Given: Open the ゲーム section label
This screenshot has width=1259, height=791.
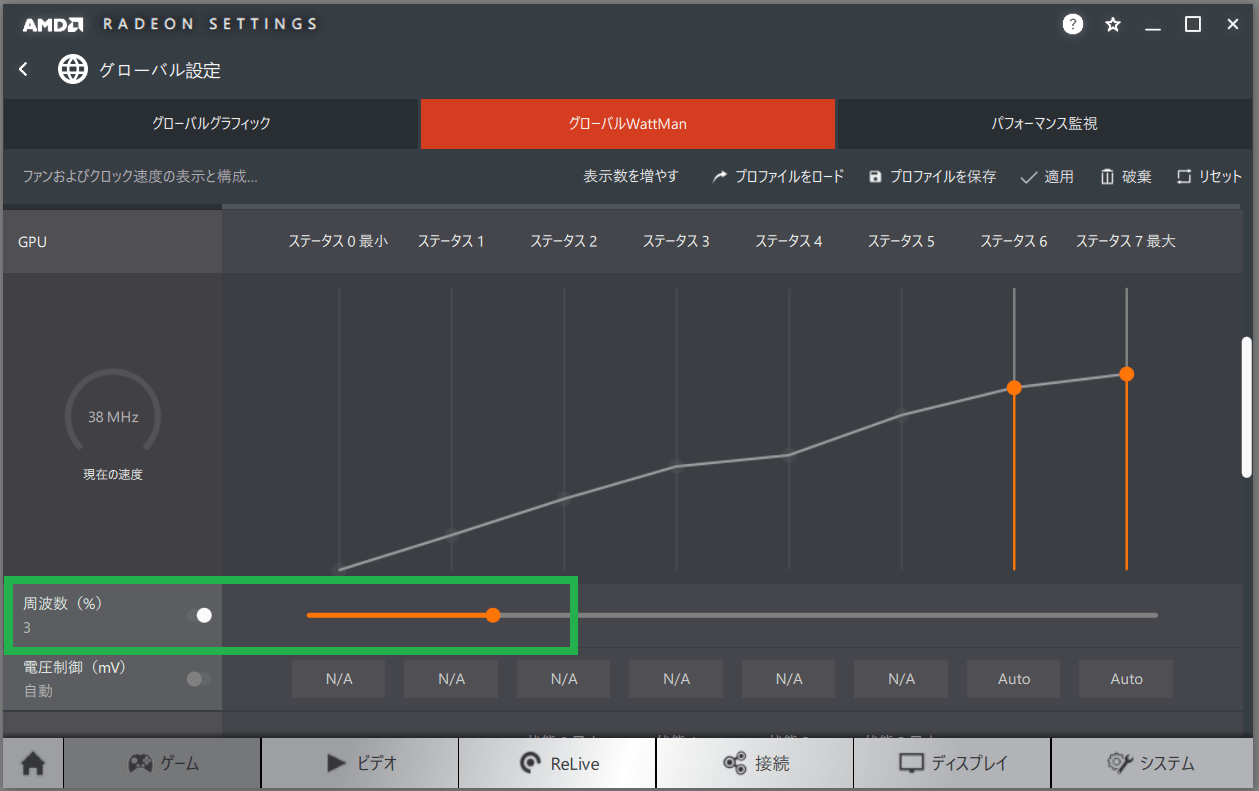Looking at the screenshot, I should coord(180,764).
